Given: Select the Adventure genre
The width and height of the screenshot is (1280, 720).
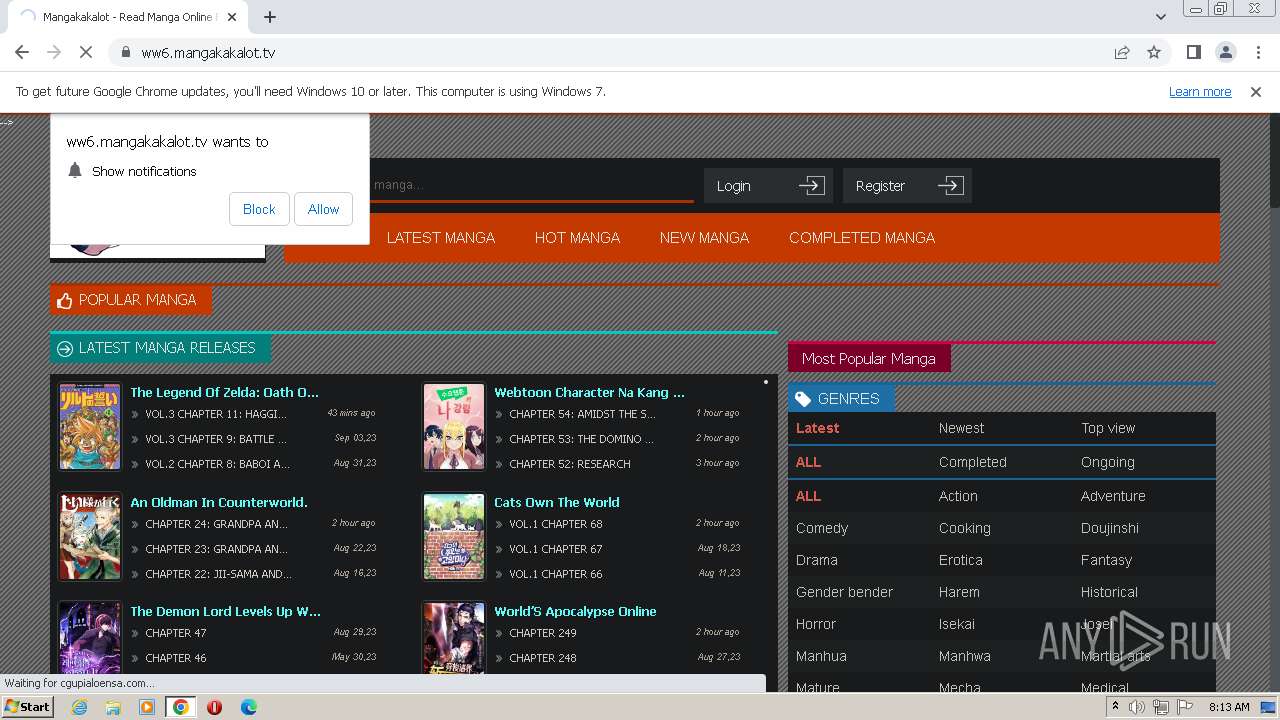Looking at the screenshot, I should pyautogui.click(x=1113, y=496).
